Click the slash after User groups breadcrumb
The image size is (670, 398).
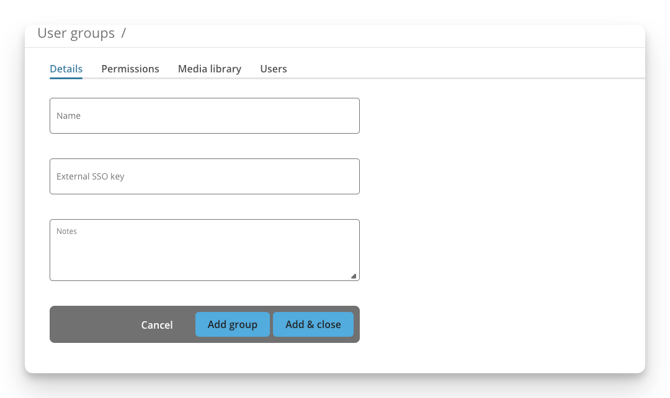click(x=123, y=33)
